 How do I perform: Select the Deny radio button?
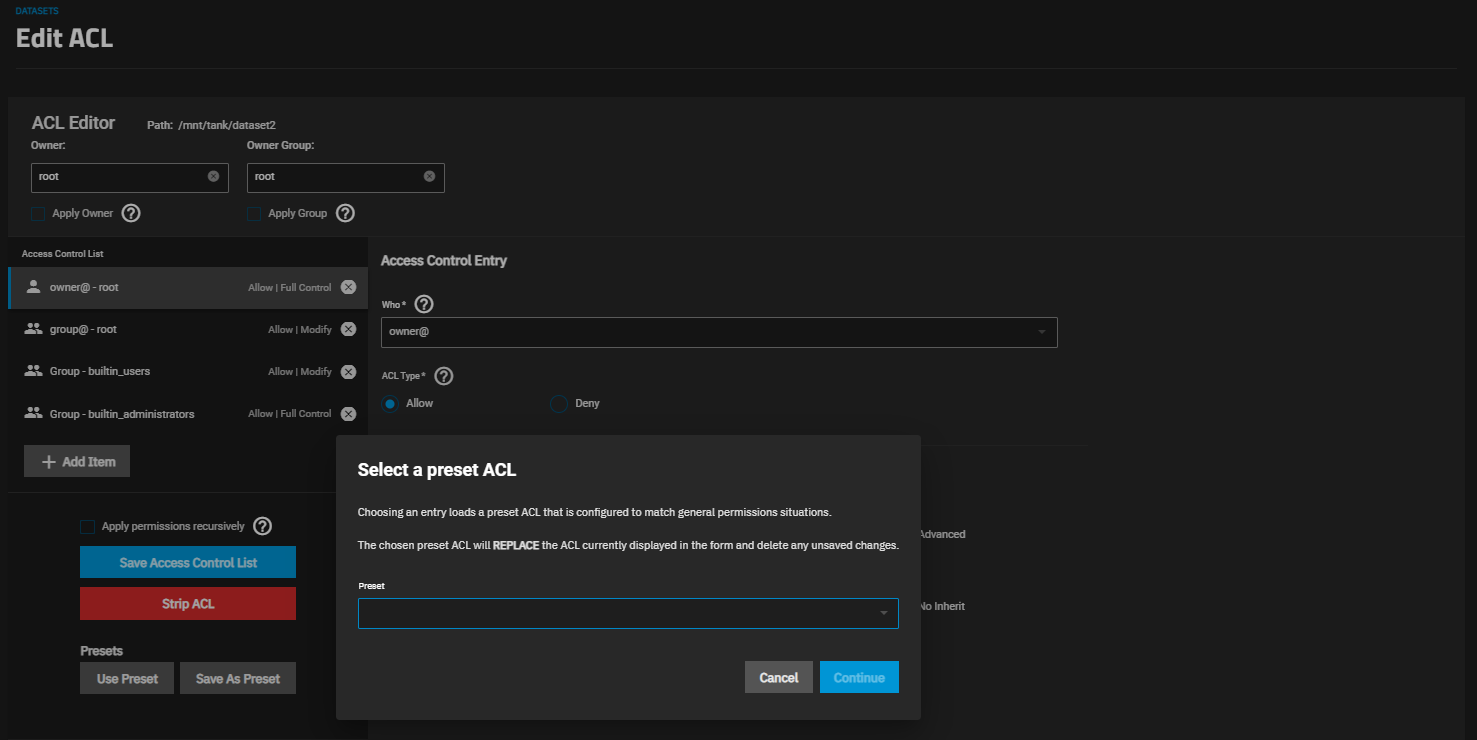tap(559, 403)
